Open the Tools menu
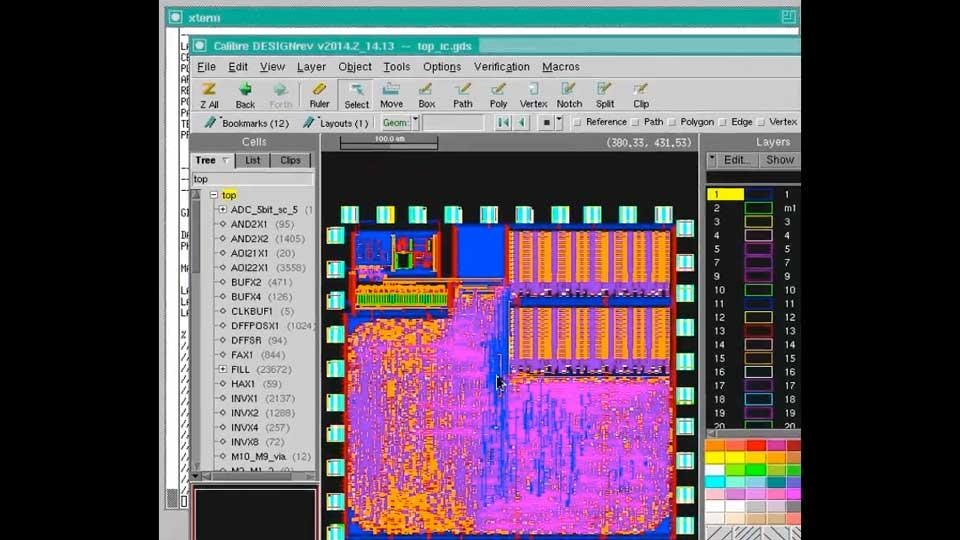The width and height of the screenshot is (960, 540). (397, 67)
